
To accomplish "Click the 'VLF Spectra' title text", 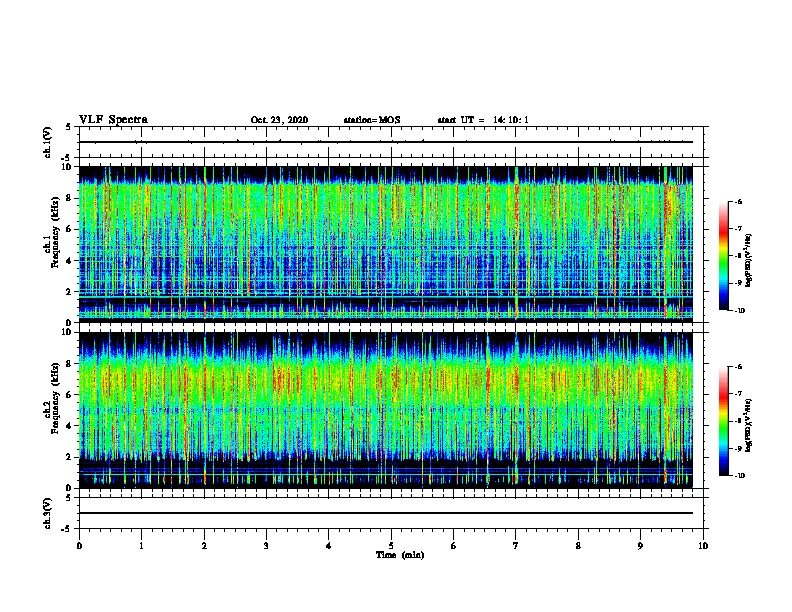I will click(113, 120).
